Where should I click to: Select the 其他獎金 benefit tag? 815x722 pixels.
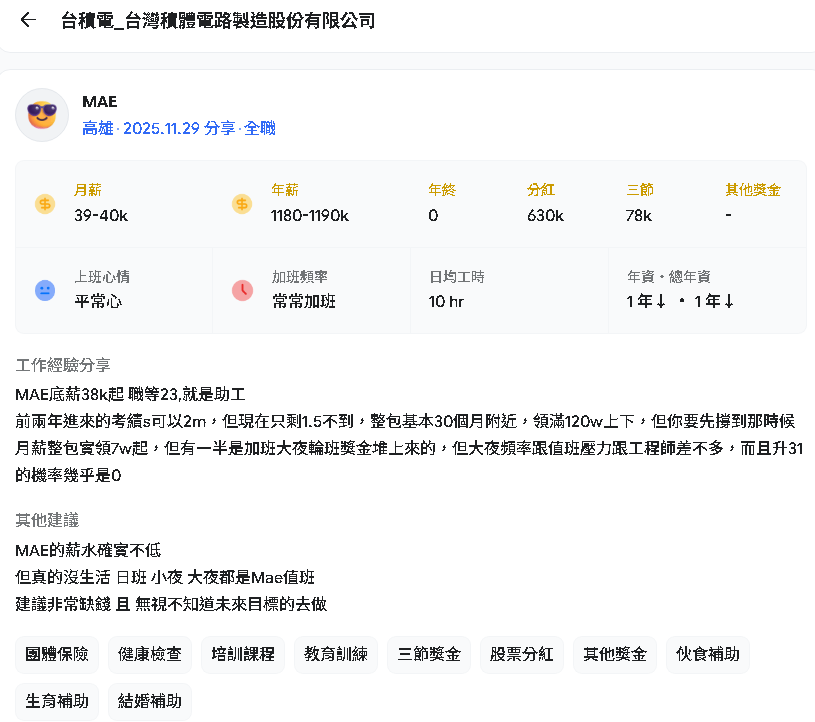[x=615, y=654]
